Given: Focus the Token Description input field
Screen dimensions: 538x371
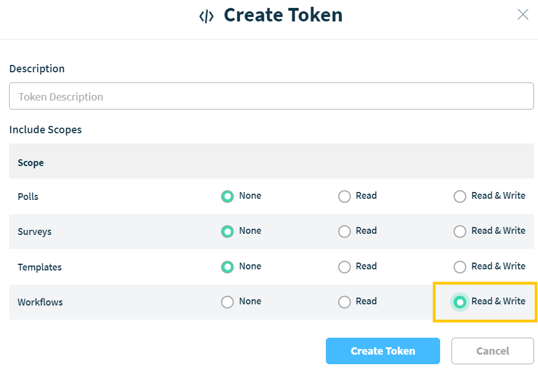Looking at the screenshot, I should (271, 96).
